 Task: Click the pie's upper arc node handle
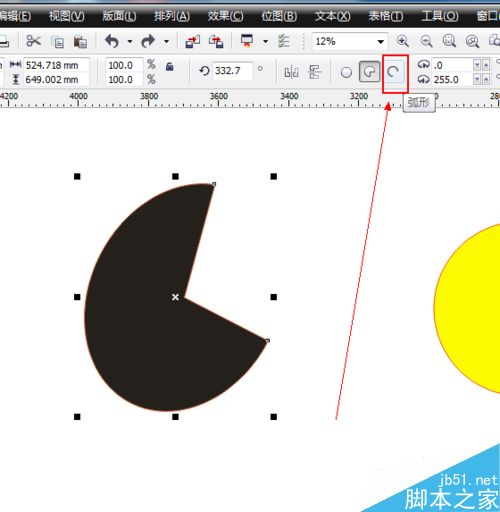(214, 184)
